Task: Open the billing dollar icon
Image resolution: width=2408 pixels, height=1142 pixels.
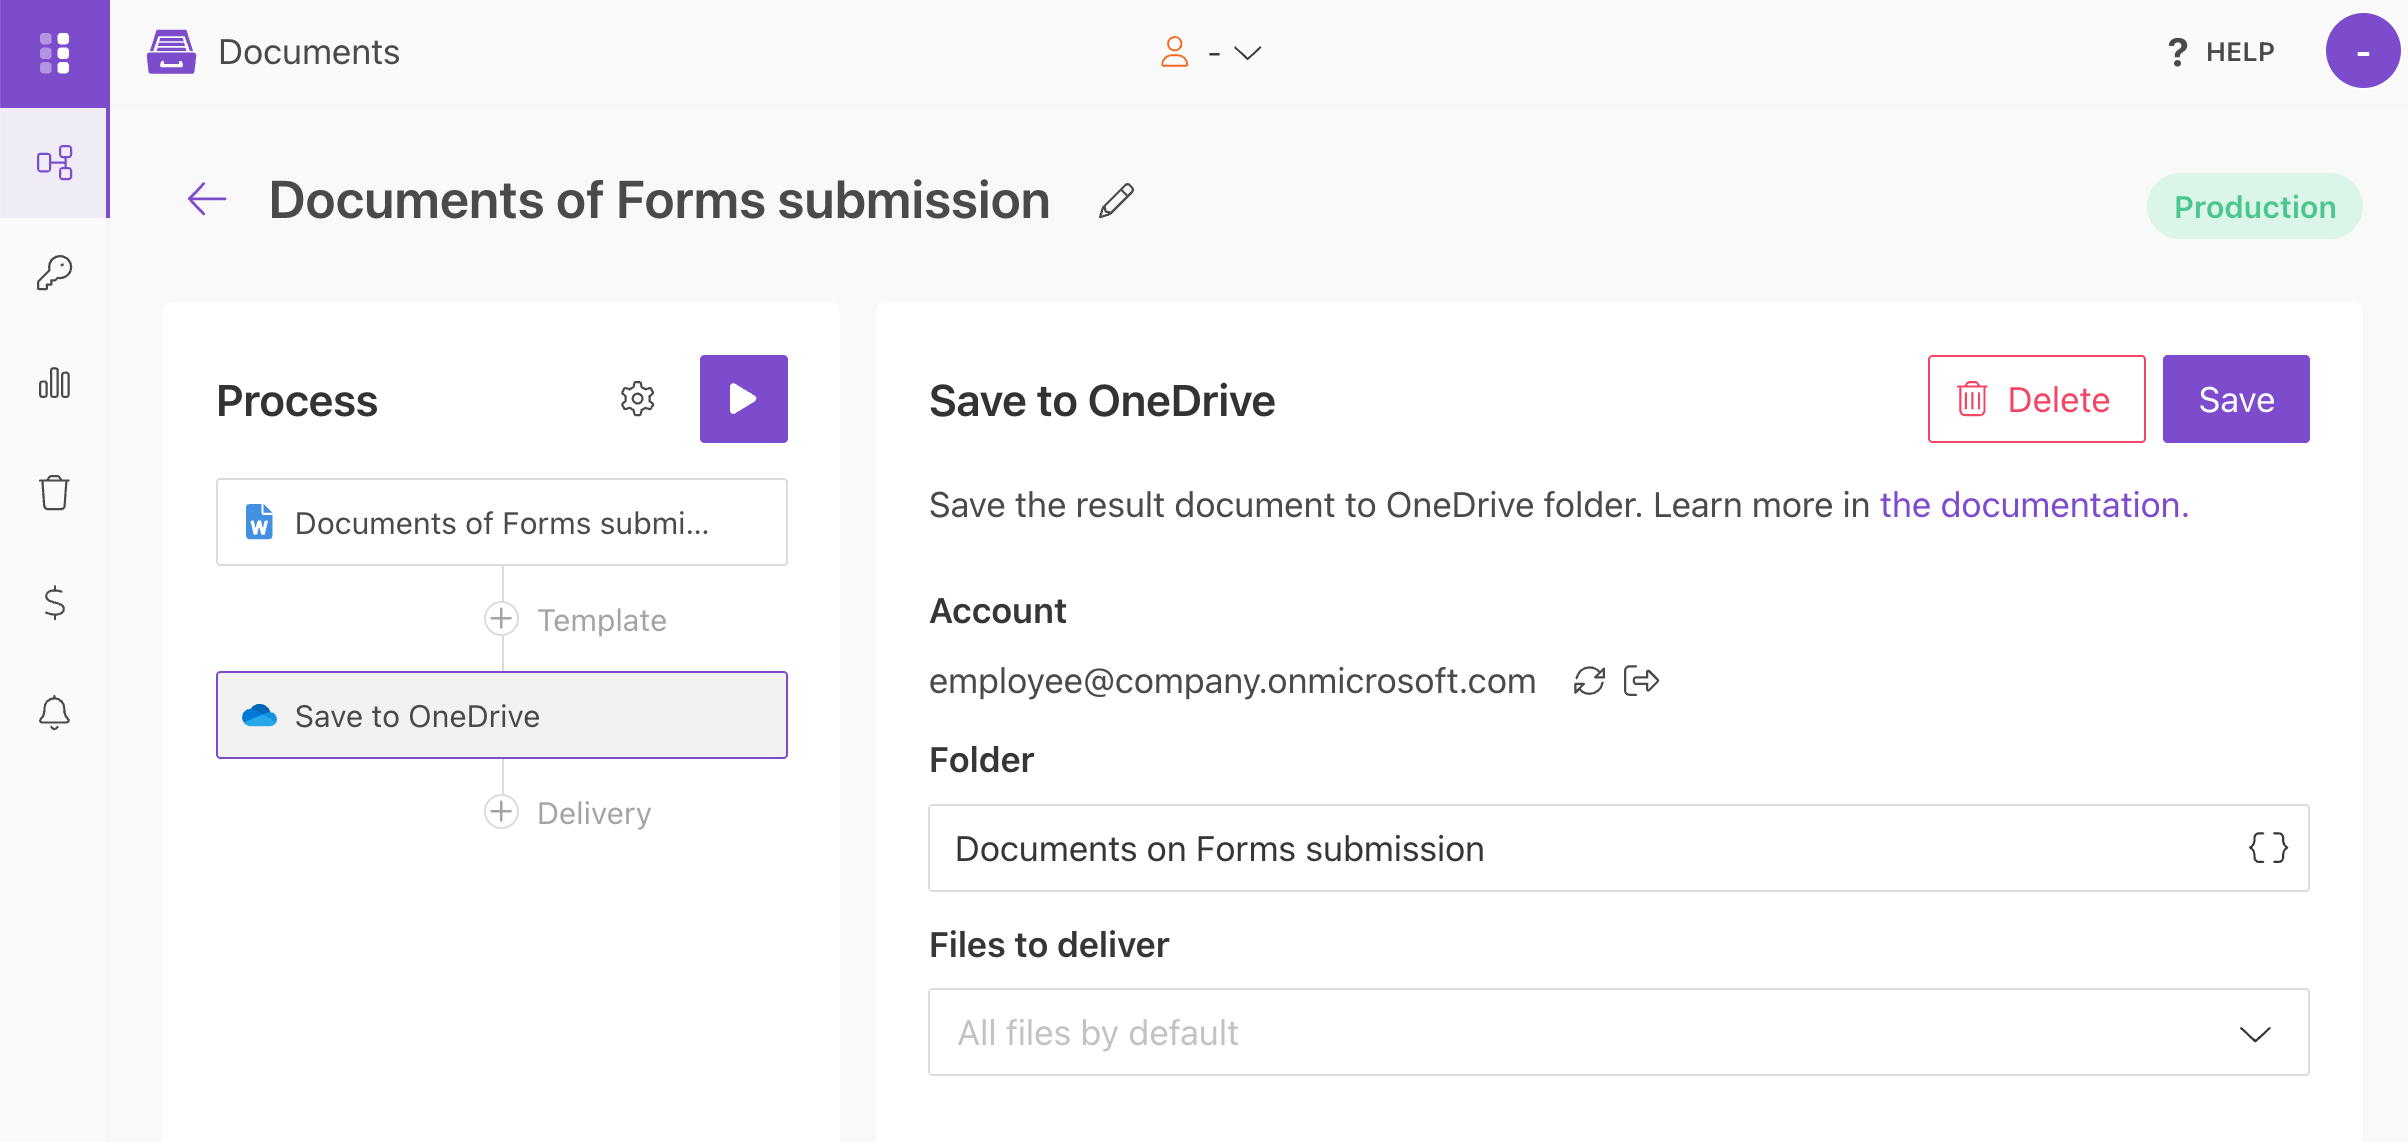Action: (54, 602)
